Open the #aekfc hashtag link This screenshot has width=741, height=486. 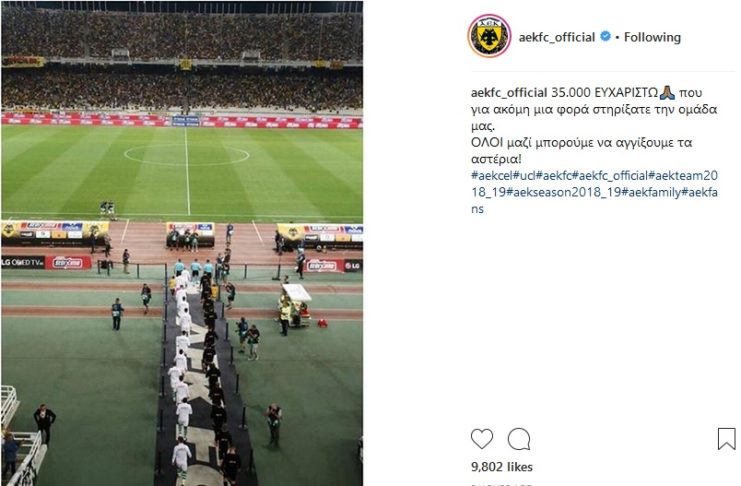click(x=554, y=175)
